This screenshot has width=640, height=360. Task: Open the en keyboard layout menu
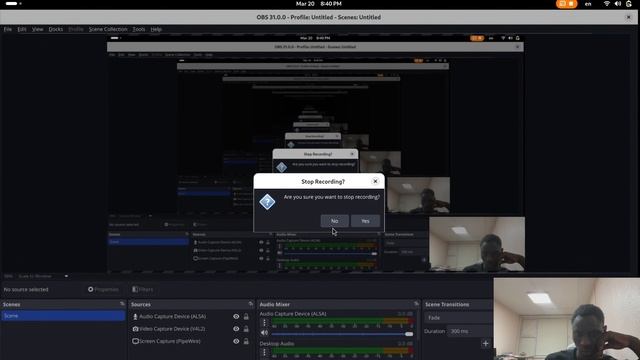click(x=588, y=4)
